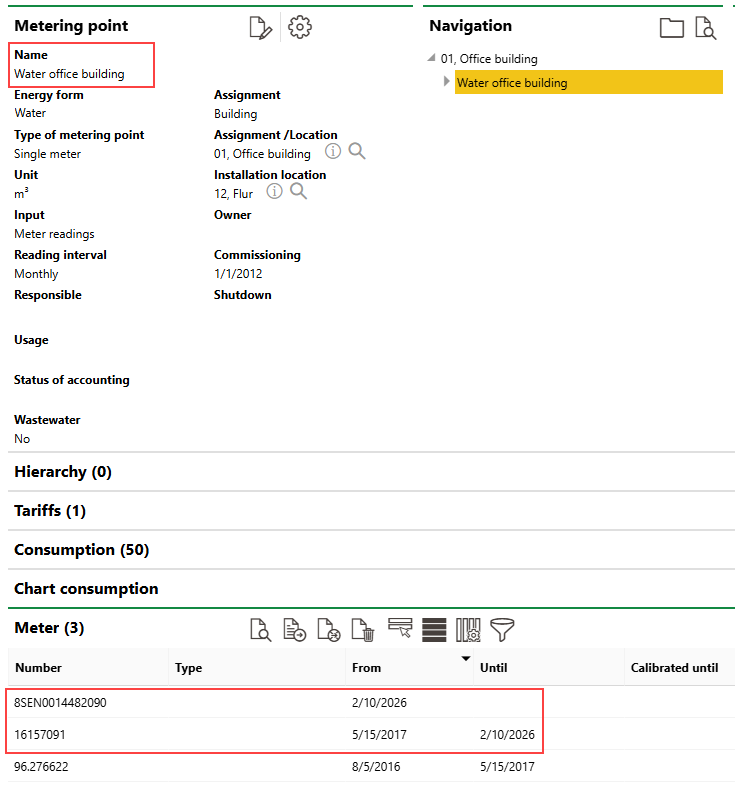Open the Chart consumption section
735x796 pixels.
coord(86,589)
